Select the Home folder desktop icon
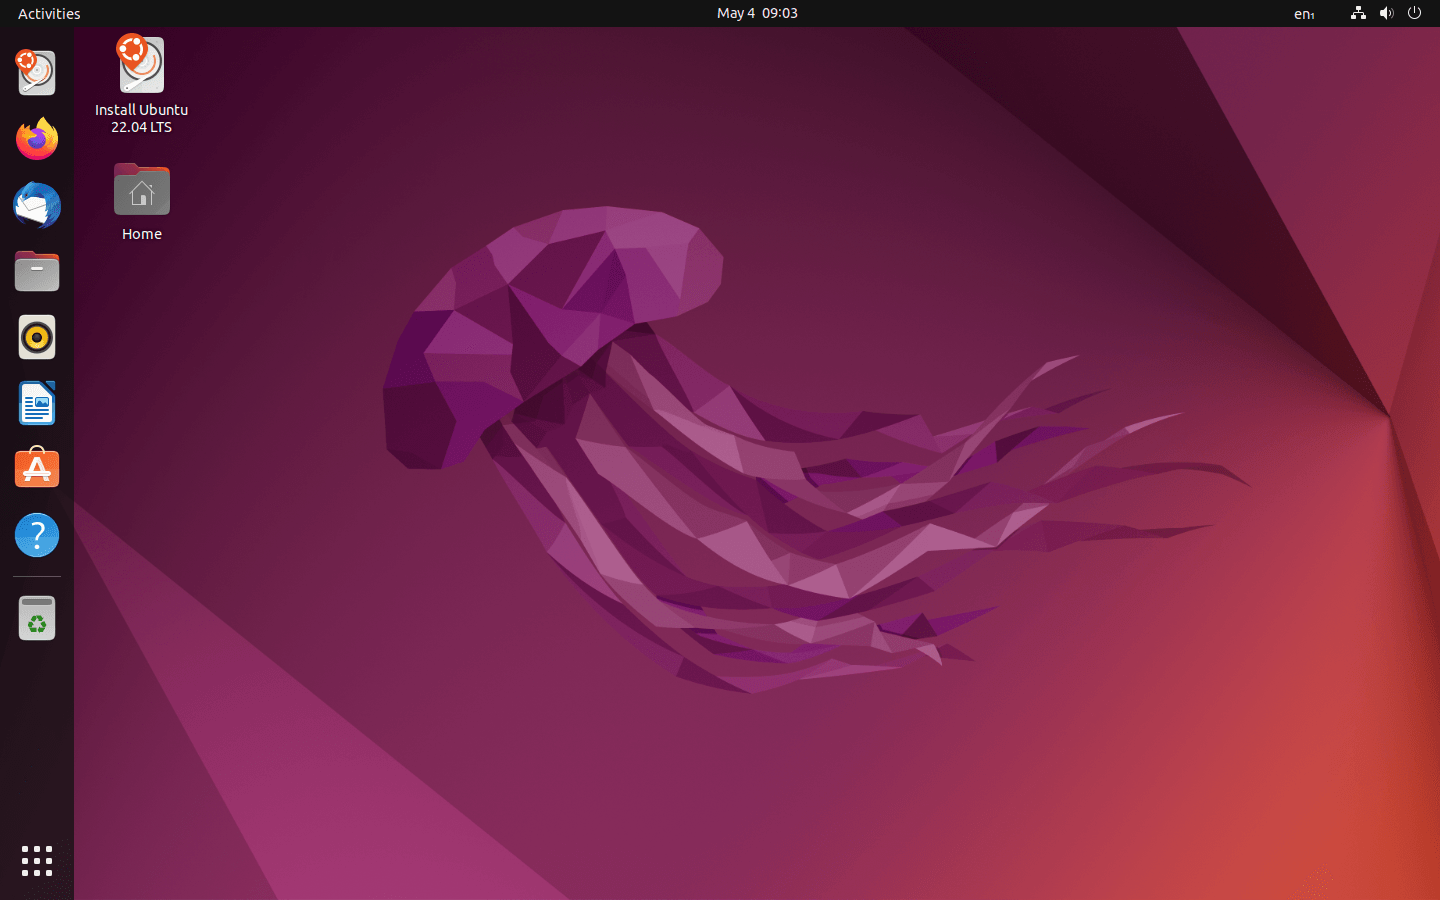Image resolution: width=1440 pixels, height=900 pixels. tap(141, 203)
